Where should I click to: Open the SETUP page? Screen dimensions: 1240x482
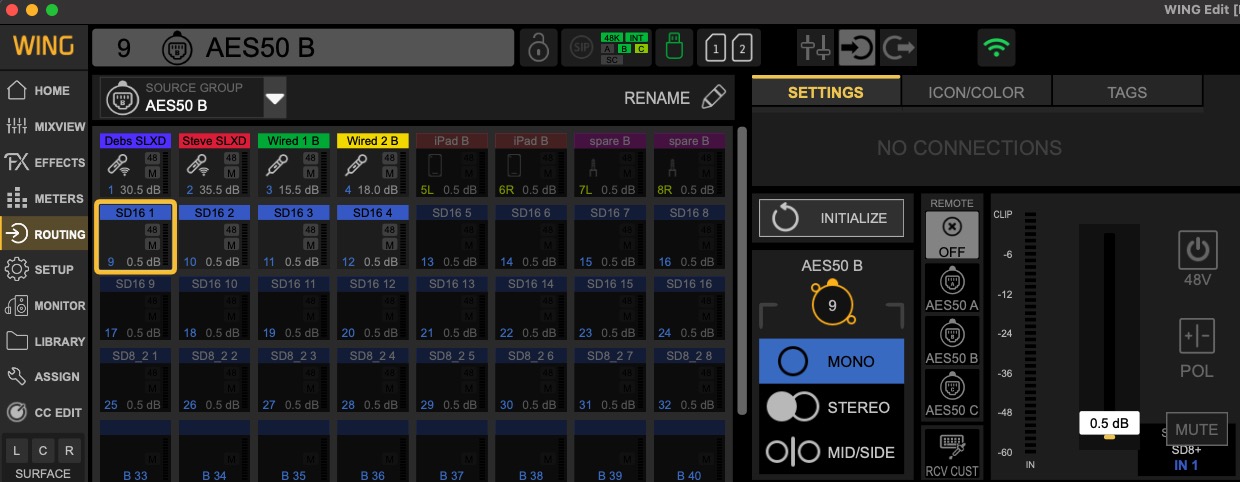click(44, 269)
